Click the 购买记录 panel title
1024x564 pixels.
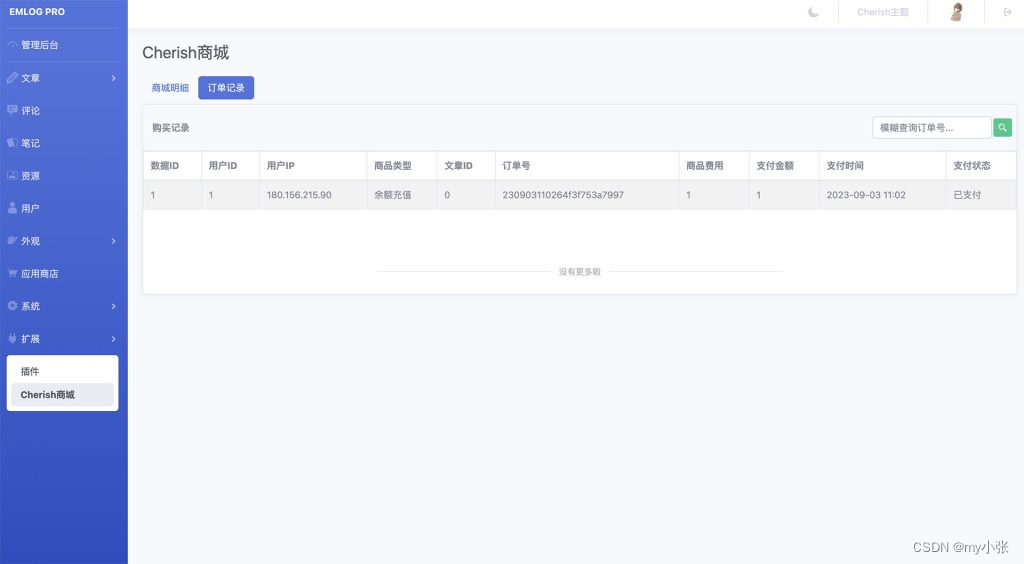pyautogui.click(x=170, y=128)
